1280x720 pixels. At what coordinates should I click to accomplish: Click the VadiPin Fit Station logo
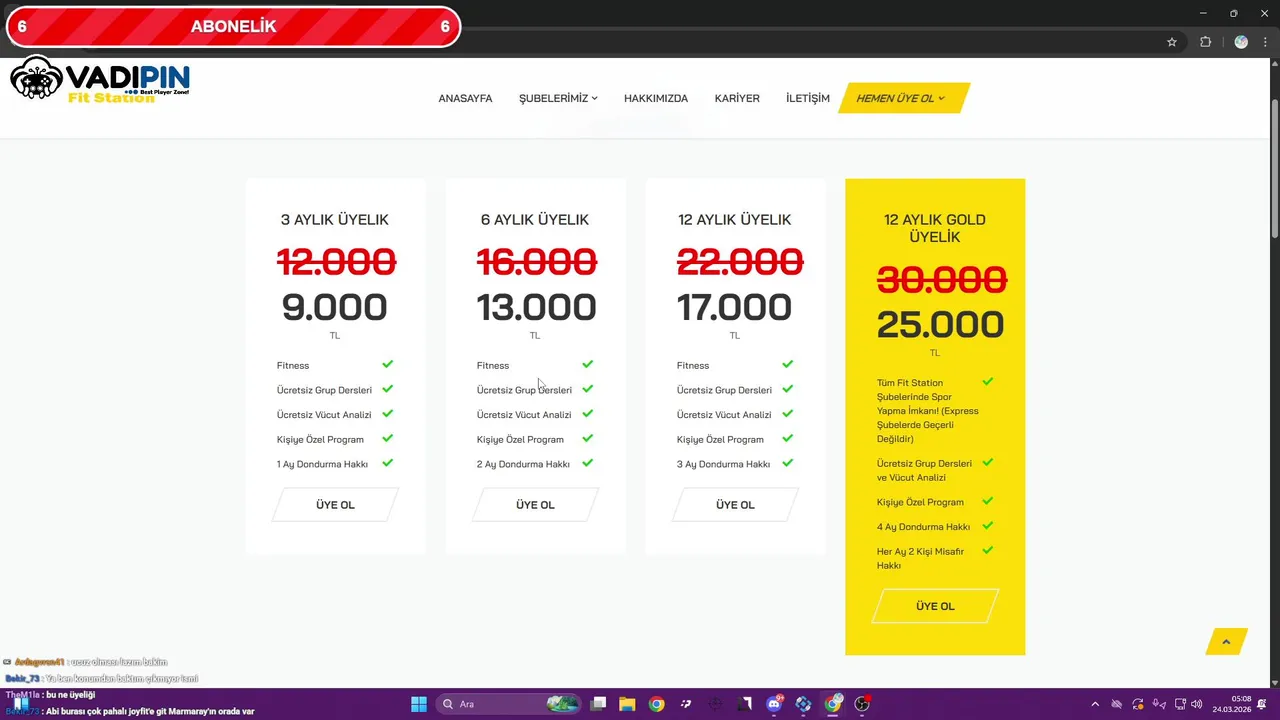[x=100, y=79]
